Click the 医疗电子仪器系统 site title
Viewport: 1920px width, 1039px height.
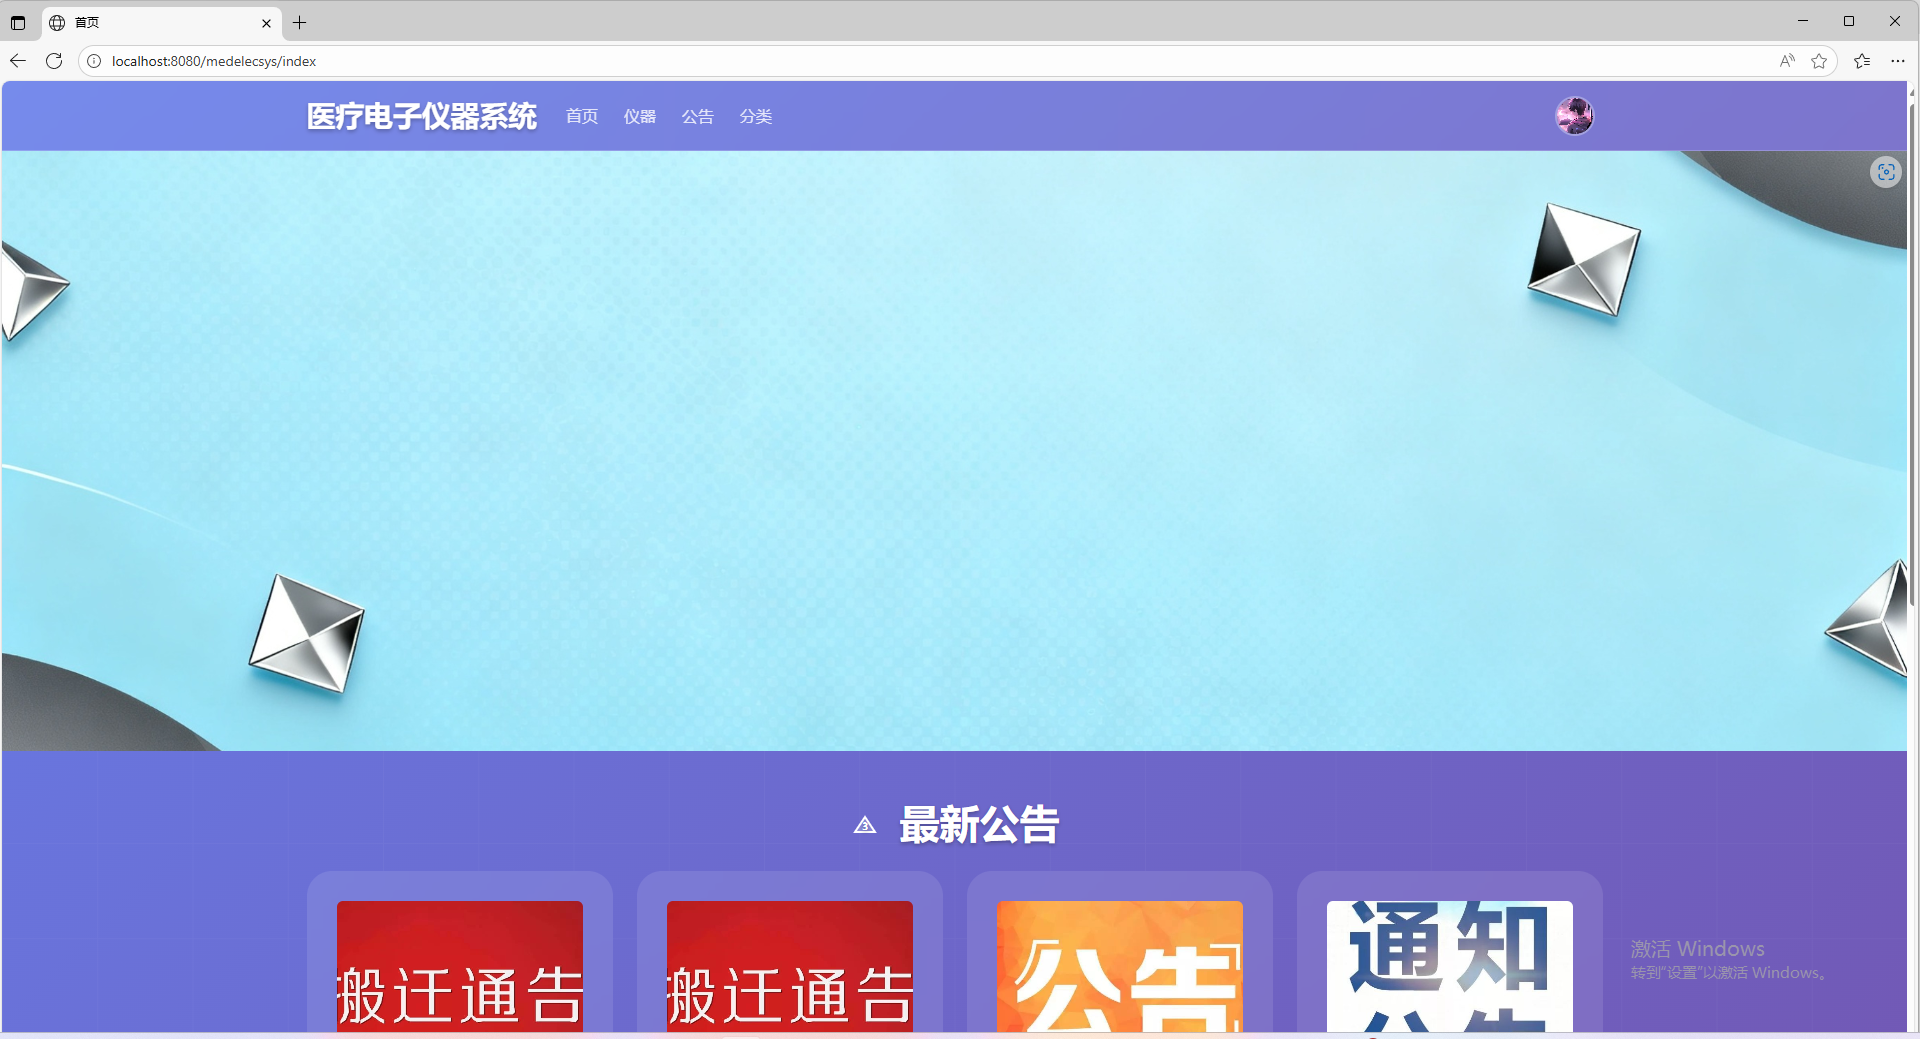pos(421,116)
